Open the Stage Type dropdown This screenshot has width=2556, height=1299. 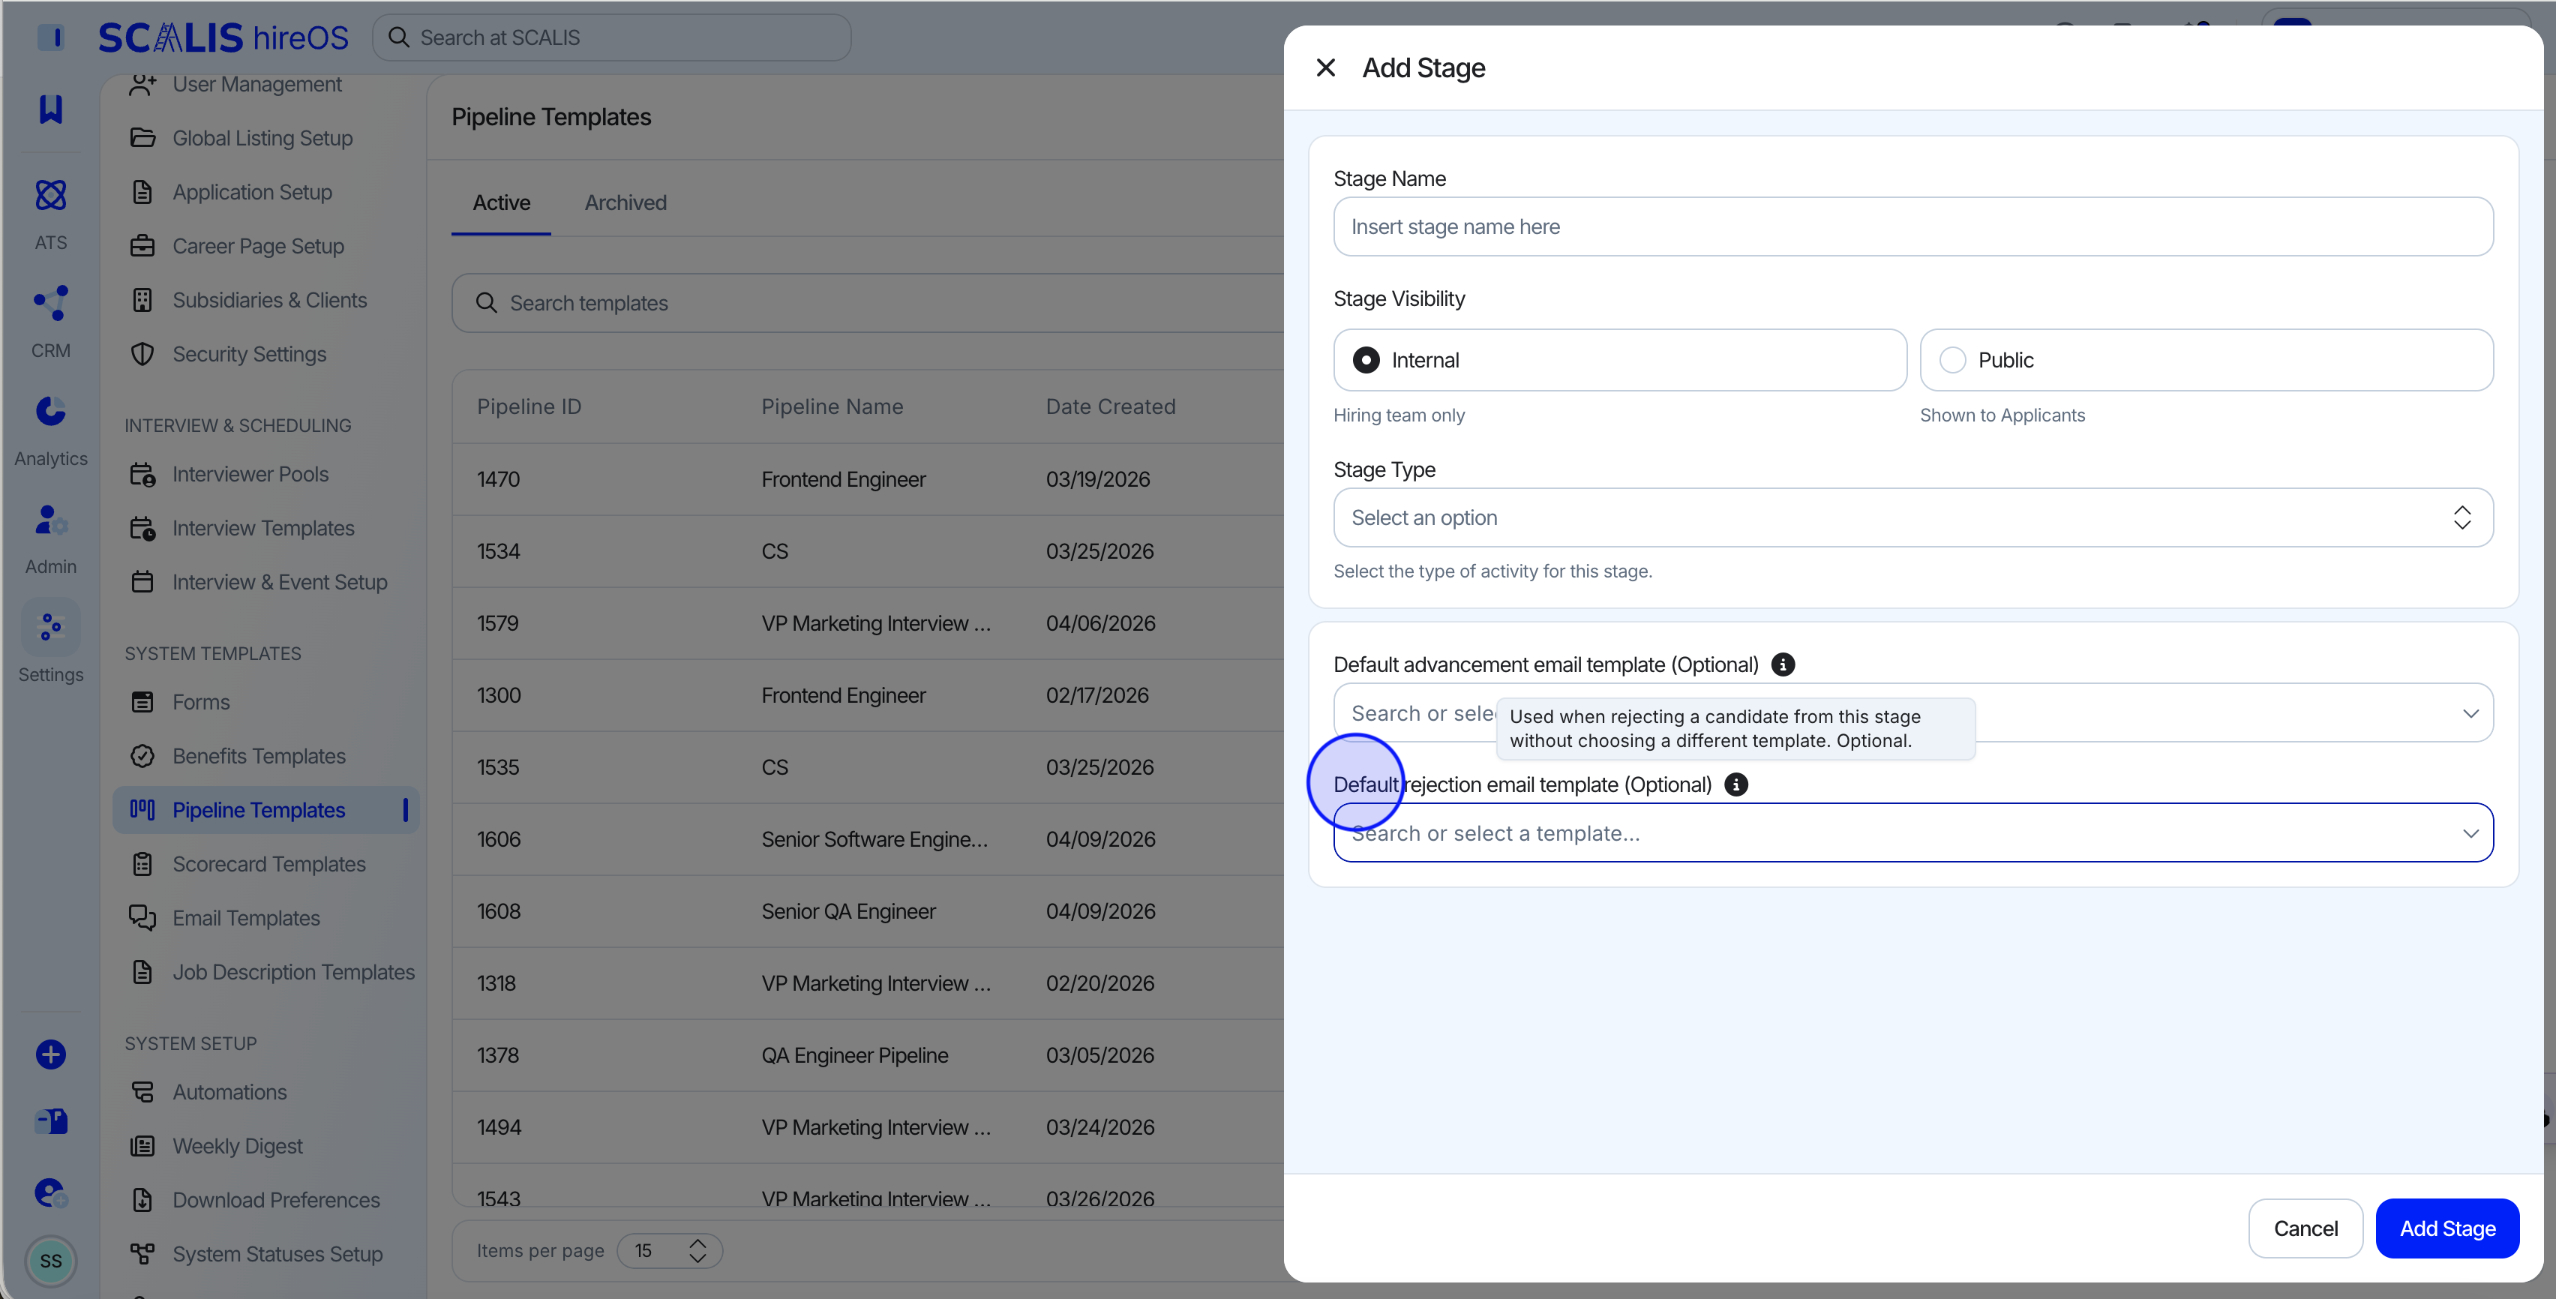[x=1913, y=517]
